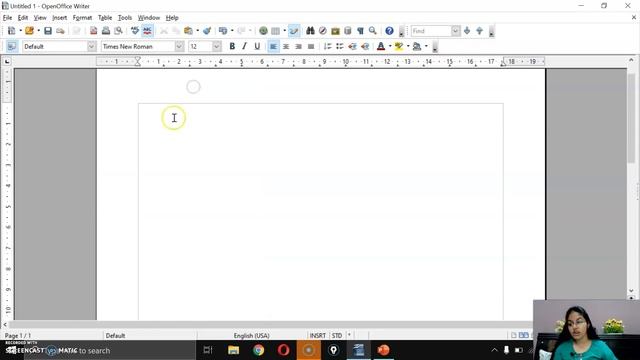Apply Background Color

coord(417,46)
